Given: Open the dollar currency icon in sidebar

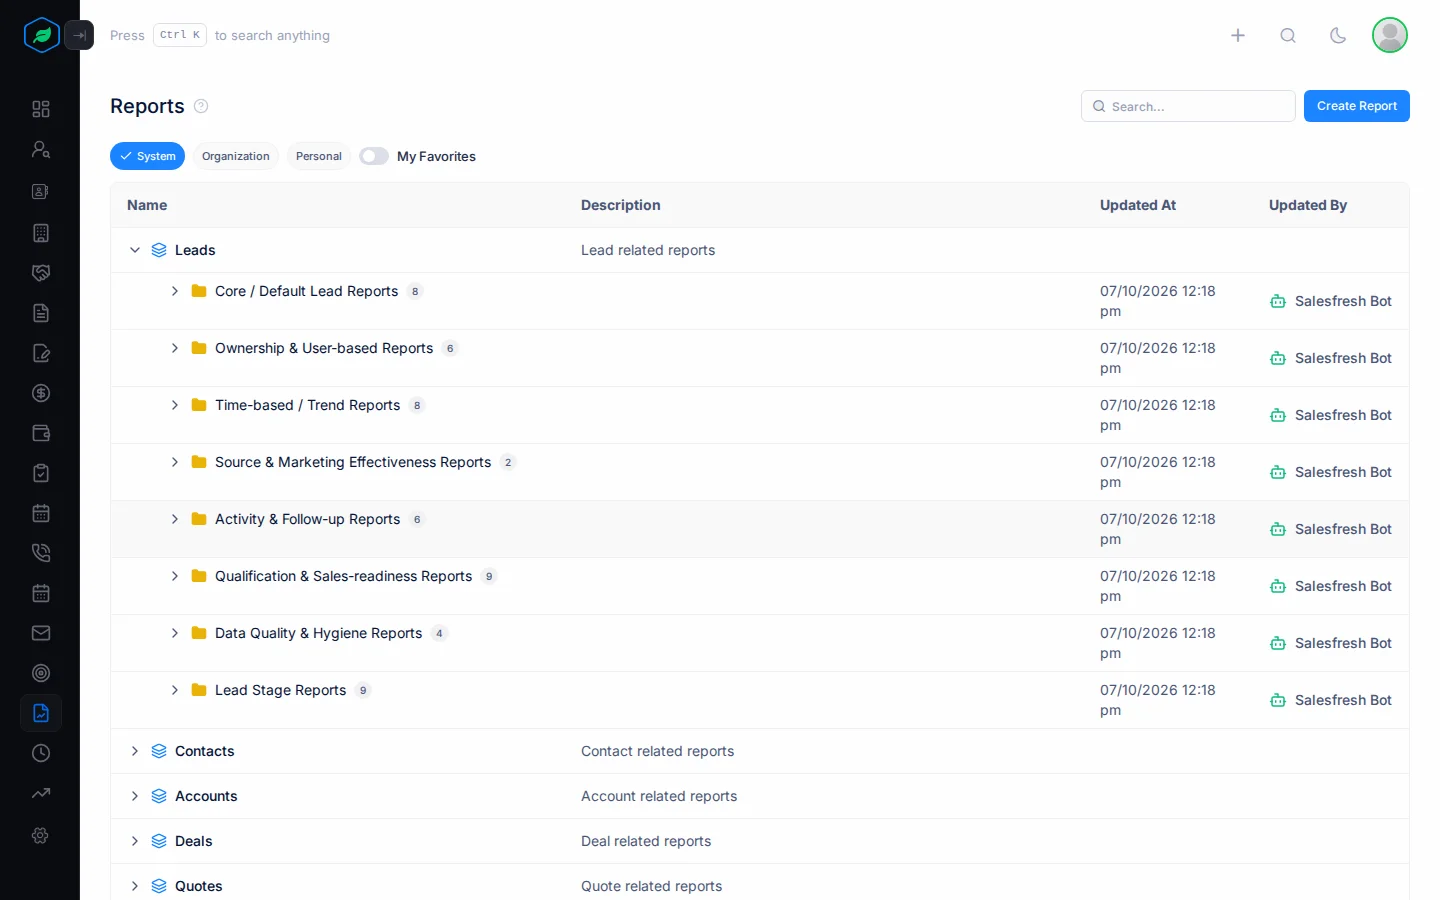Looking at the screenshot, I should [41, 393].
